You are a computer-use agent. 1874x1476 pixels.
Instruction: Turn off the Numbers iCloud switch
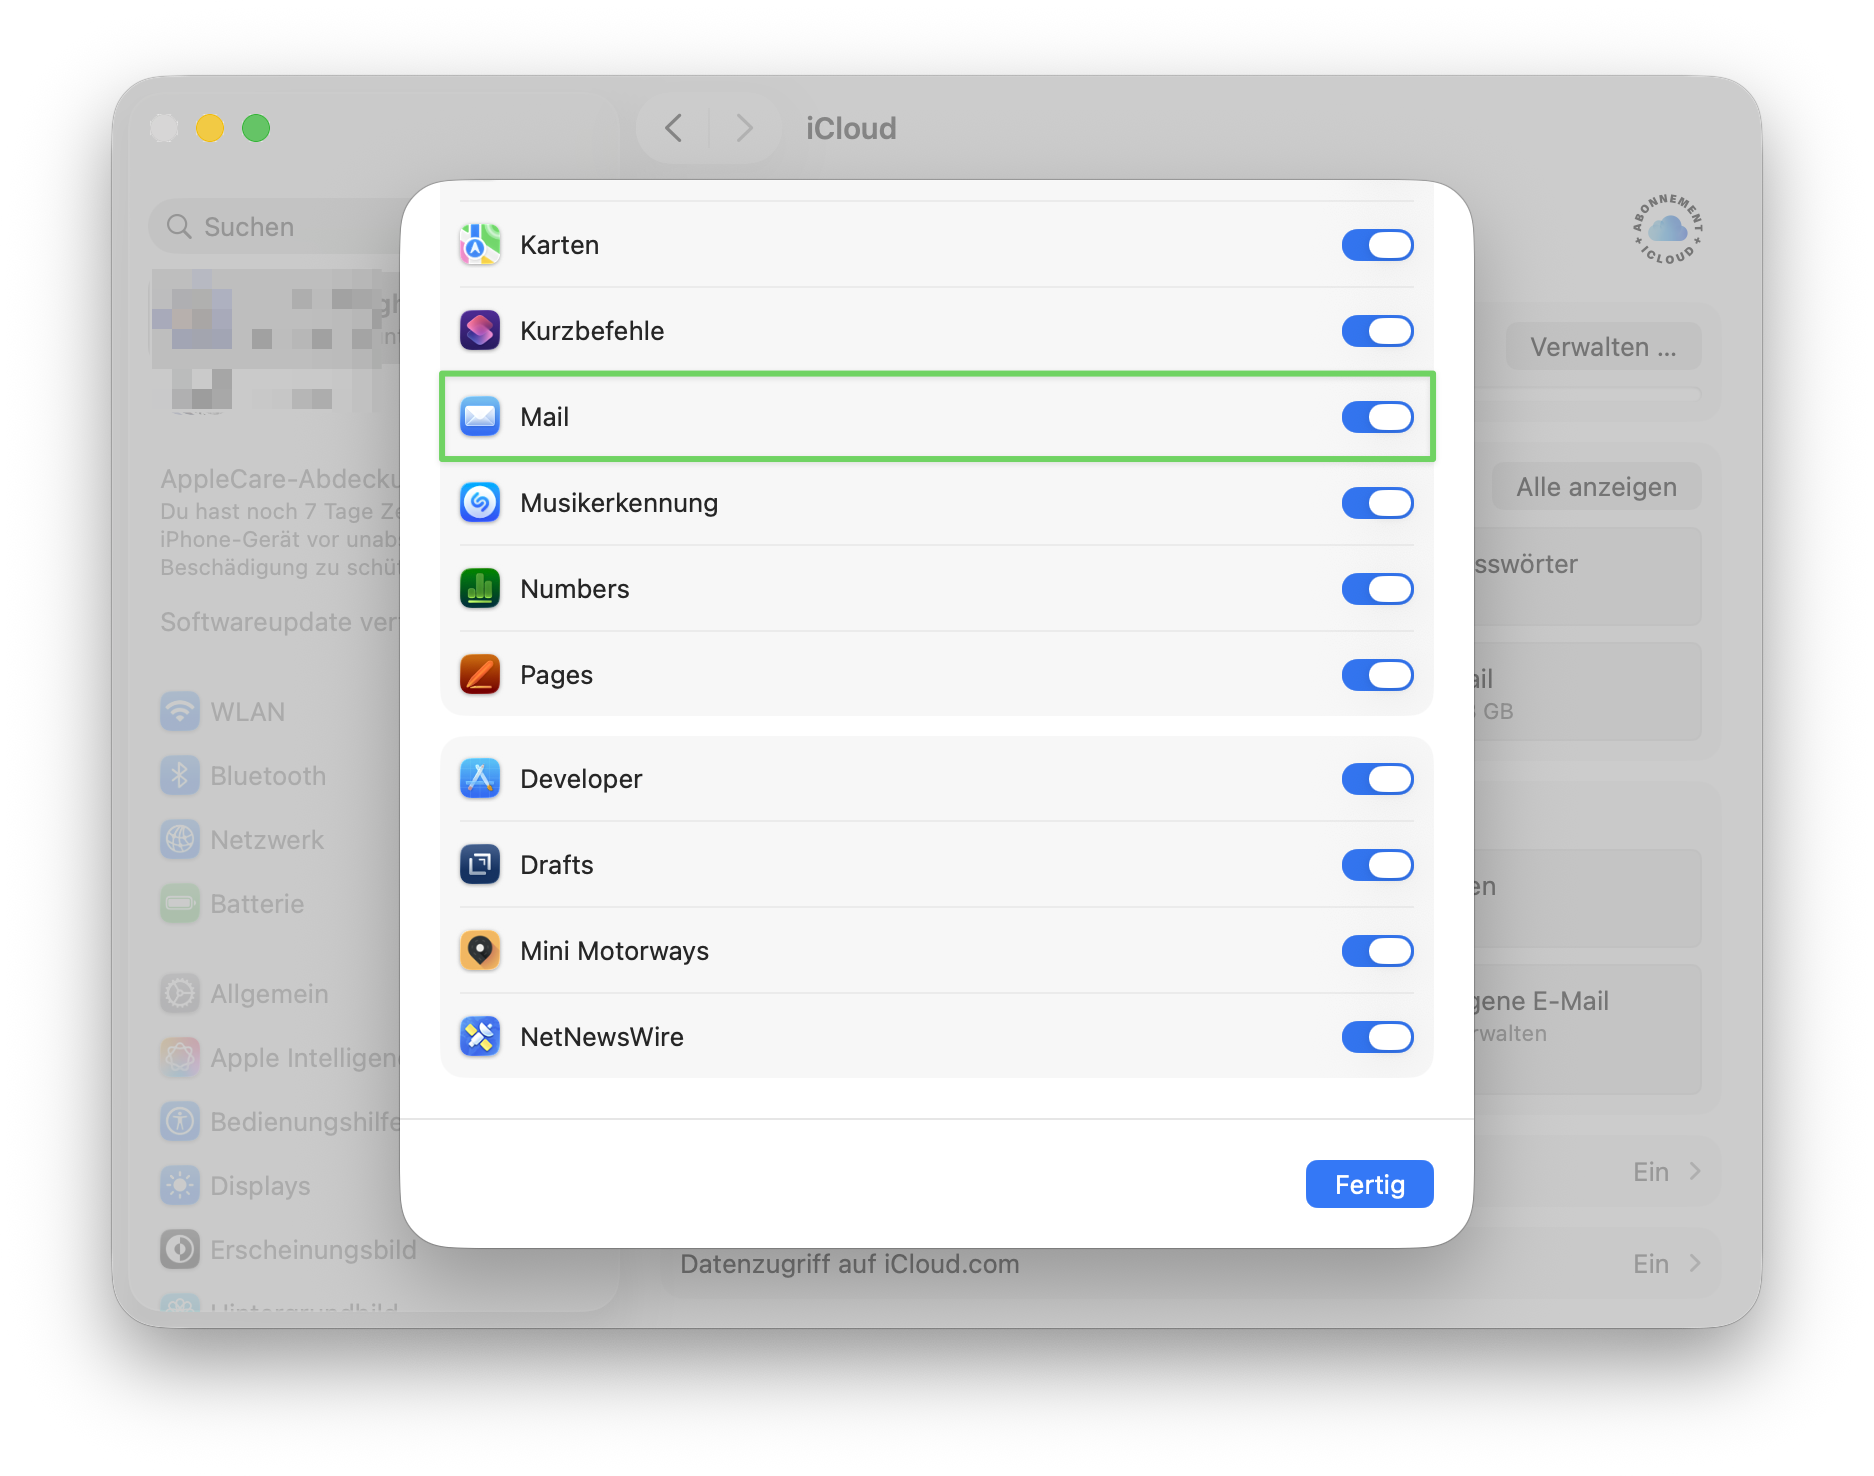[1377, 589]
